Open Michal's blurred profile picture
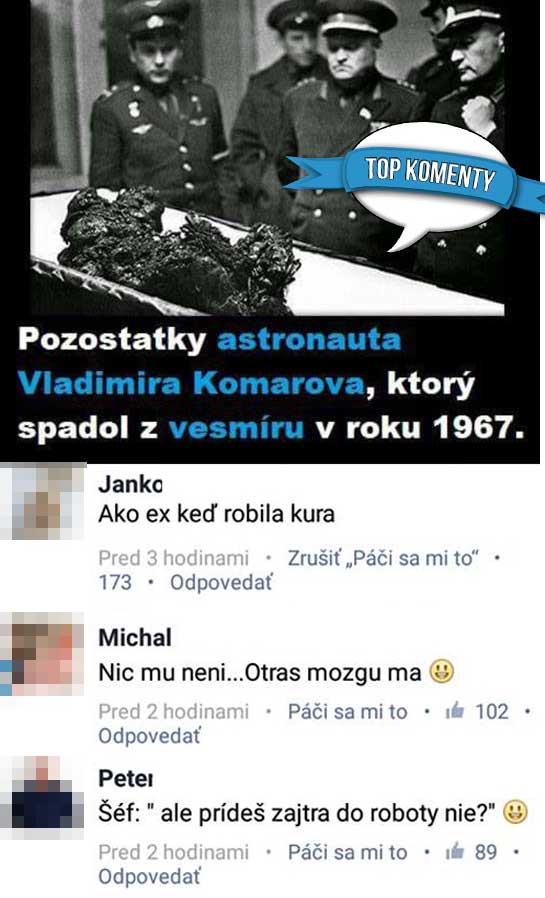This screenshot has height=898, width=545. tap(42, 653)
